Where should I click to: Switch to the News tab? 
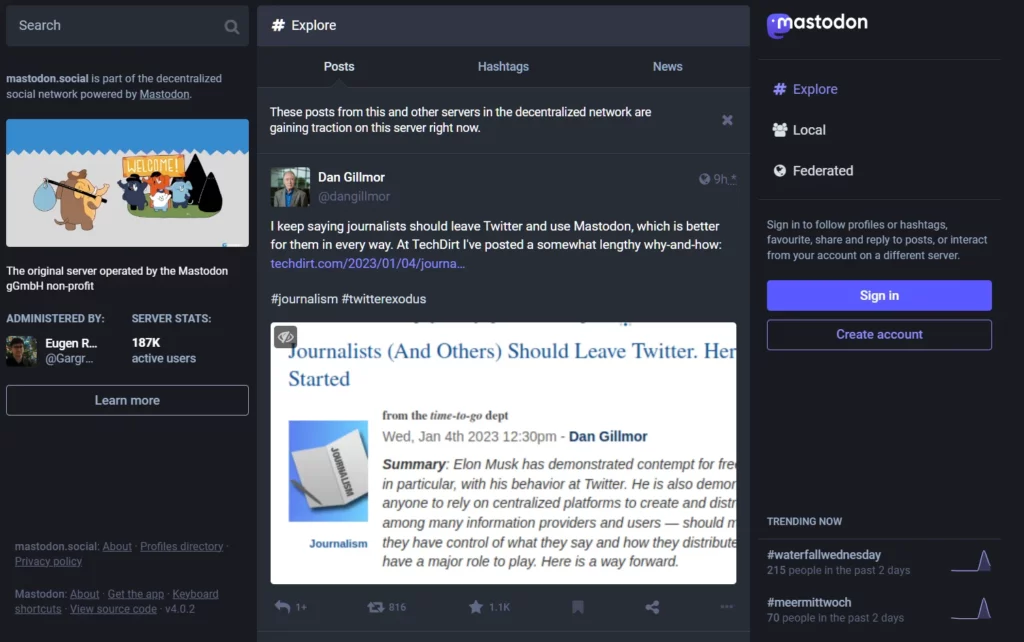click(667, 66)
